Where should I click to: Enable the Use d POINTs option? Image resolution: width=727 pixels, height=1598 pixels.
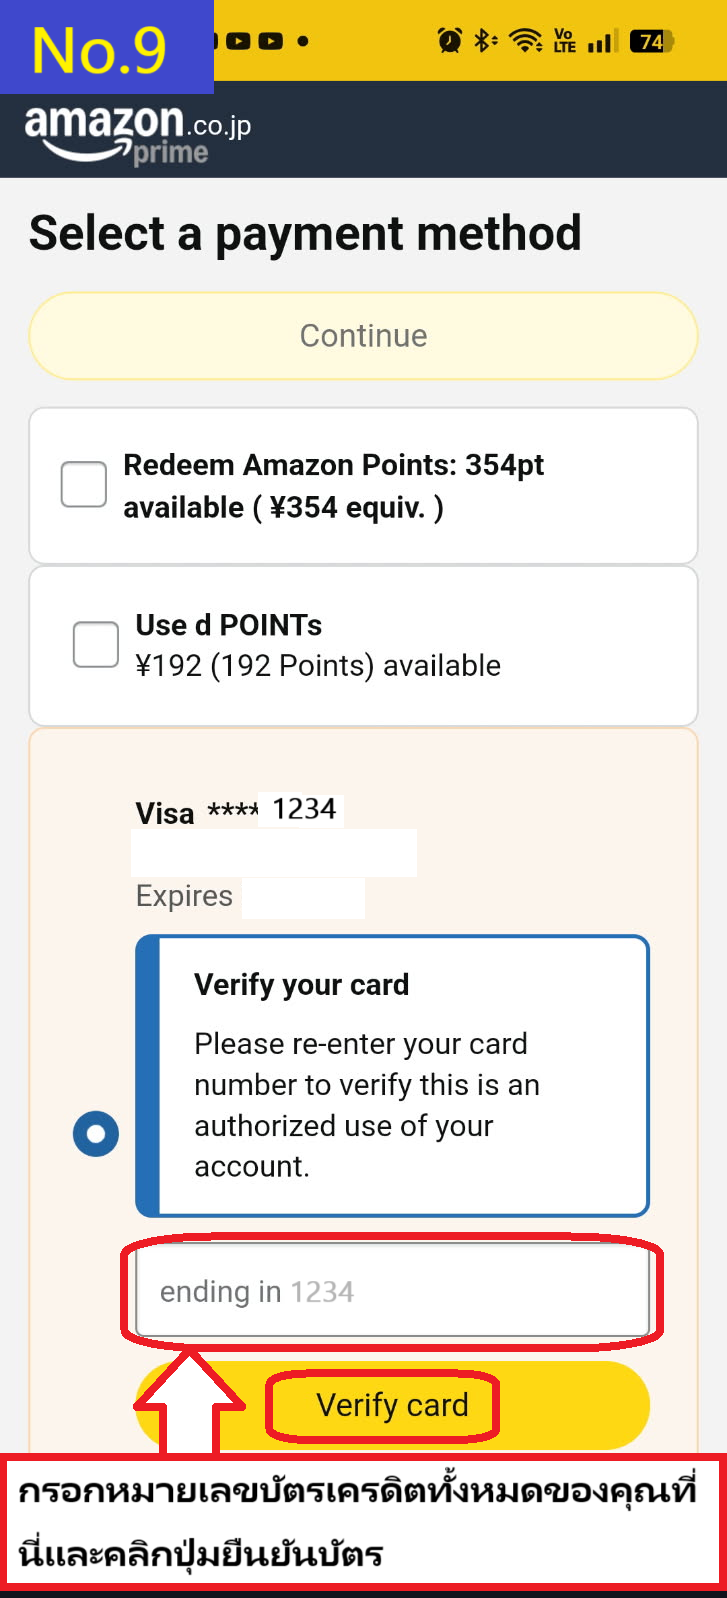coord(95,644)
